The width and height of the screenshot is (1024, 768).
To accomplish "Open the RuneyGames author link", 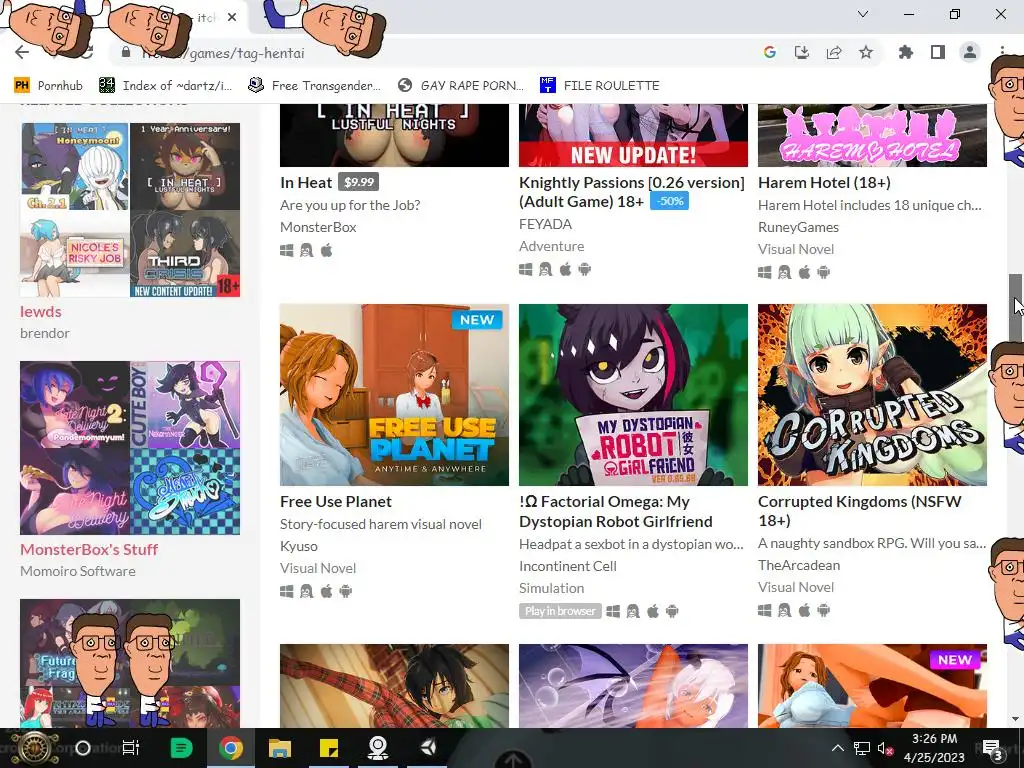I will point(798,227).
